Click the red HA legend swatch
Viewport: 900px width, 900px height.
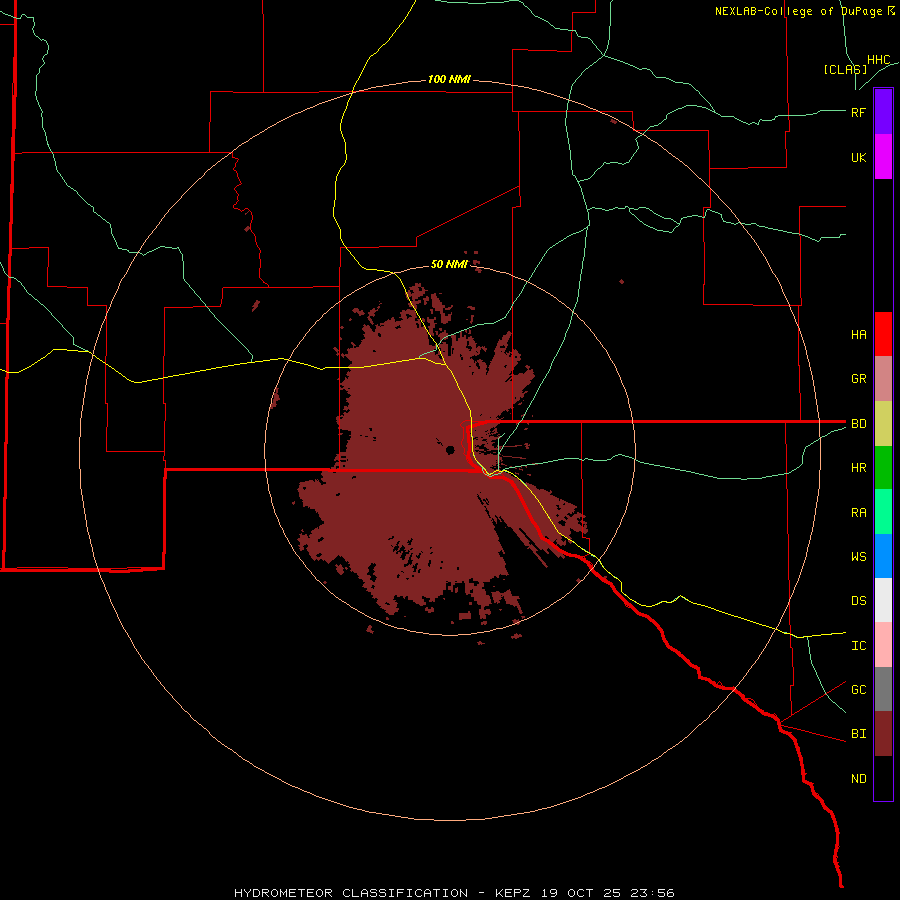pyautogui.click(x=883, y=334)
